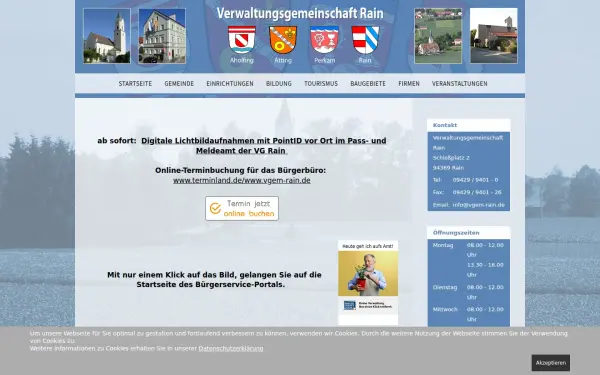Viewport: 600px width, 375px height.
Task: Click the fax number 09429 / 9401 - 26
Action: tap(477, 192)
